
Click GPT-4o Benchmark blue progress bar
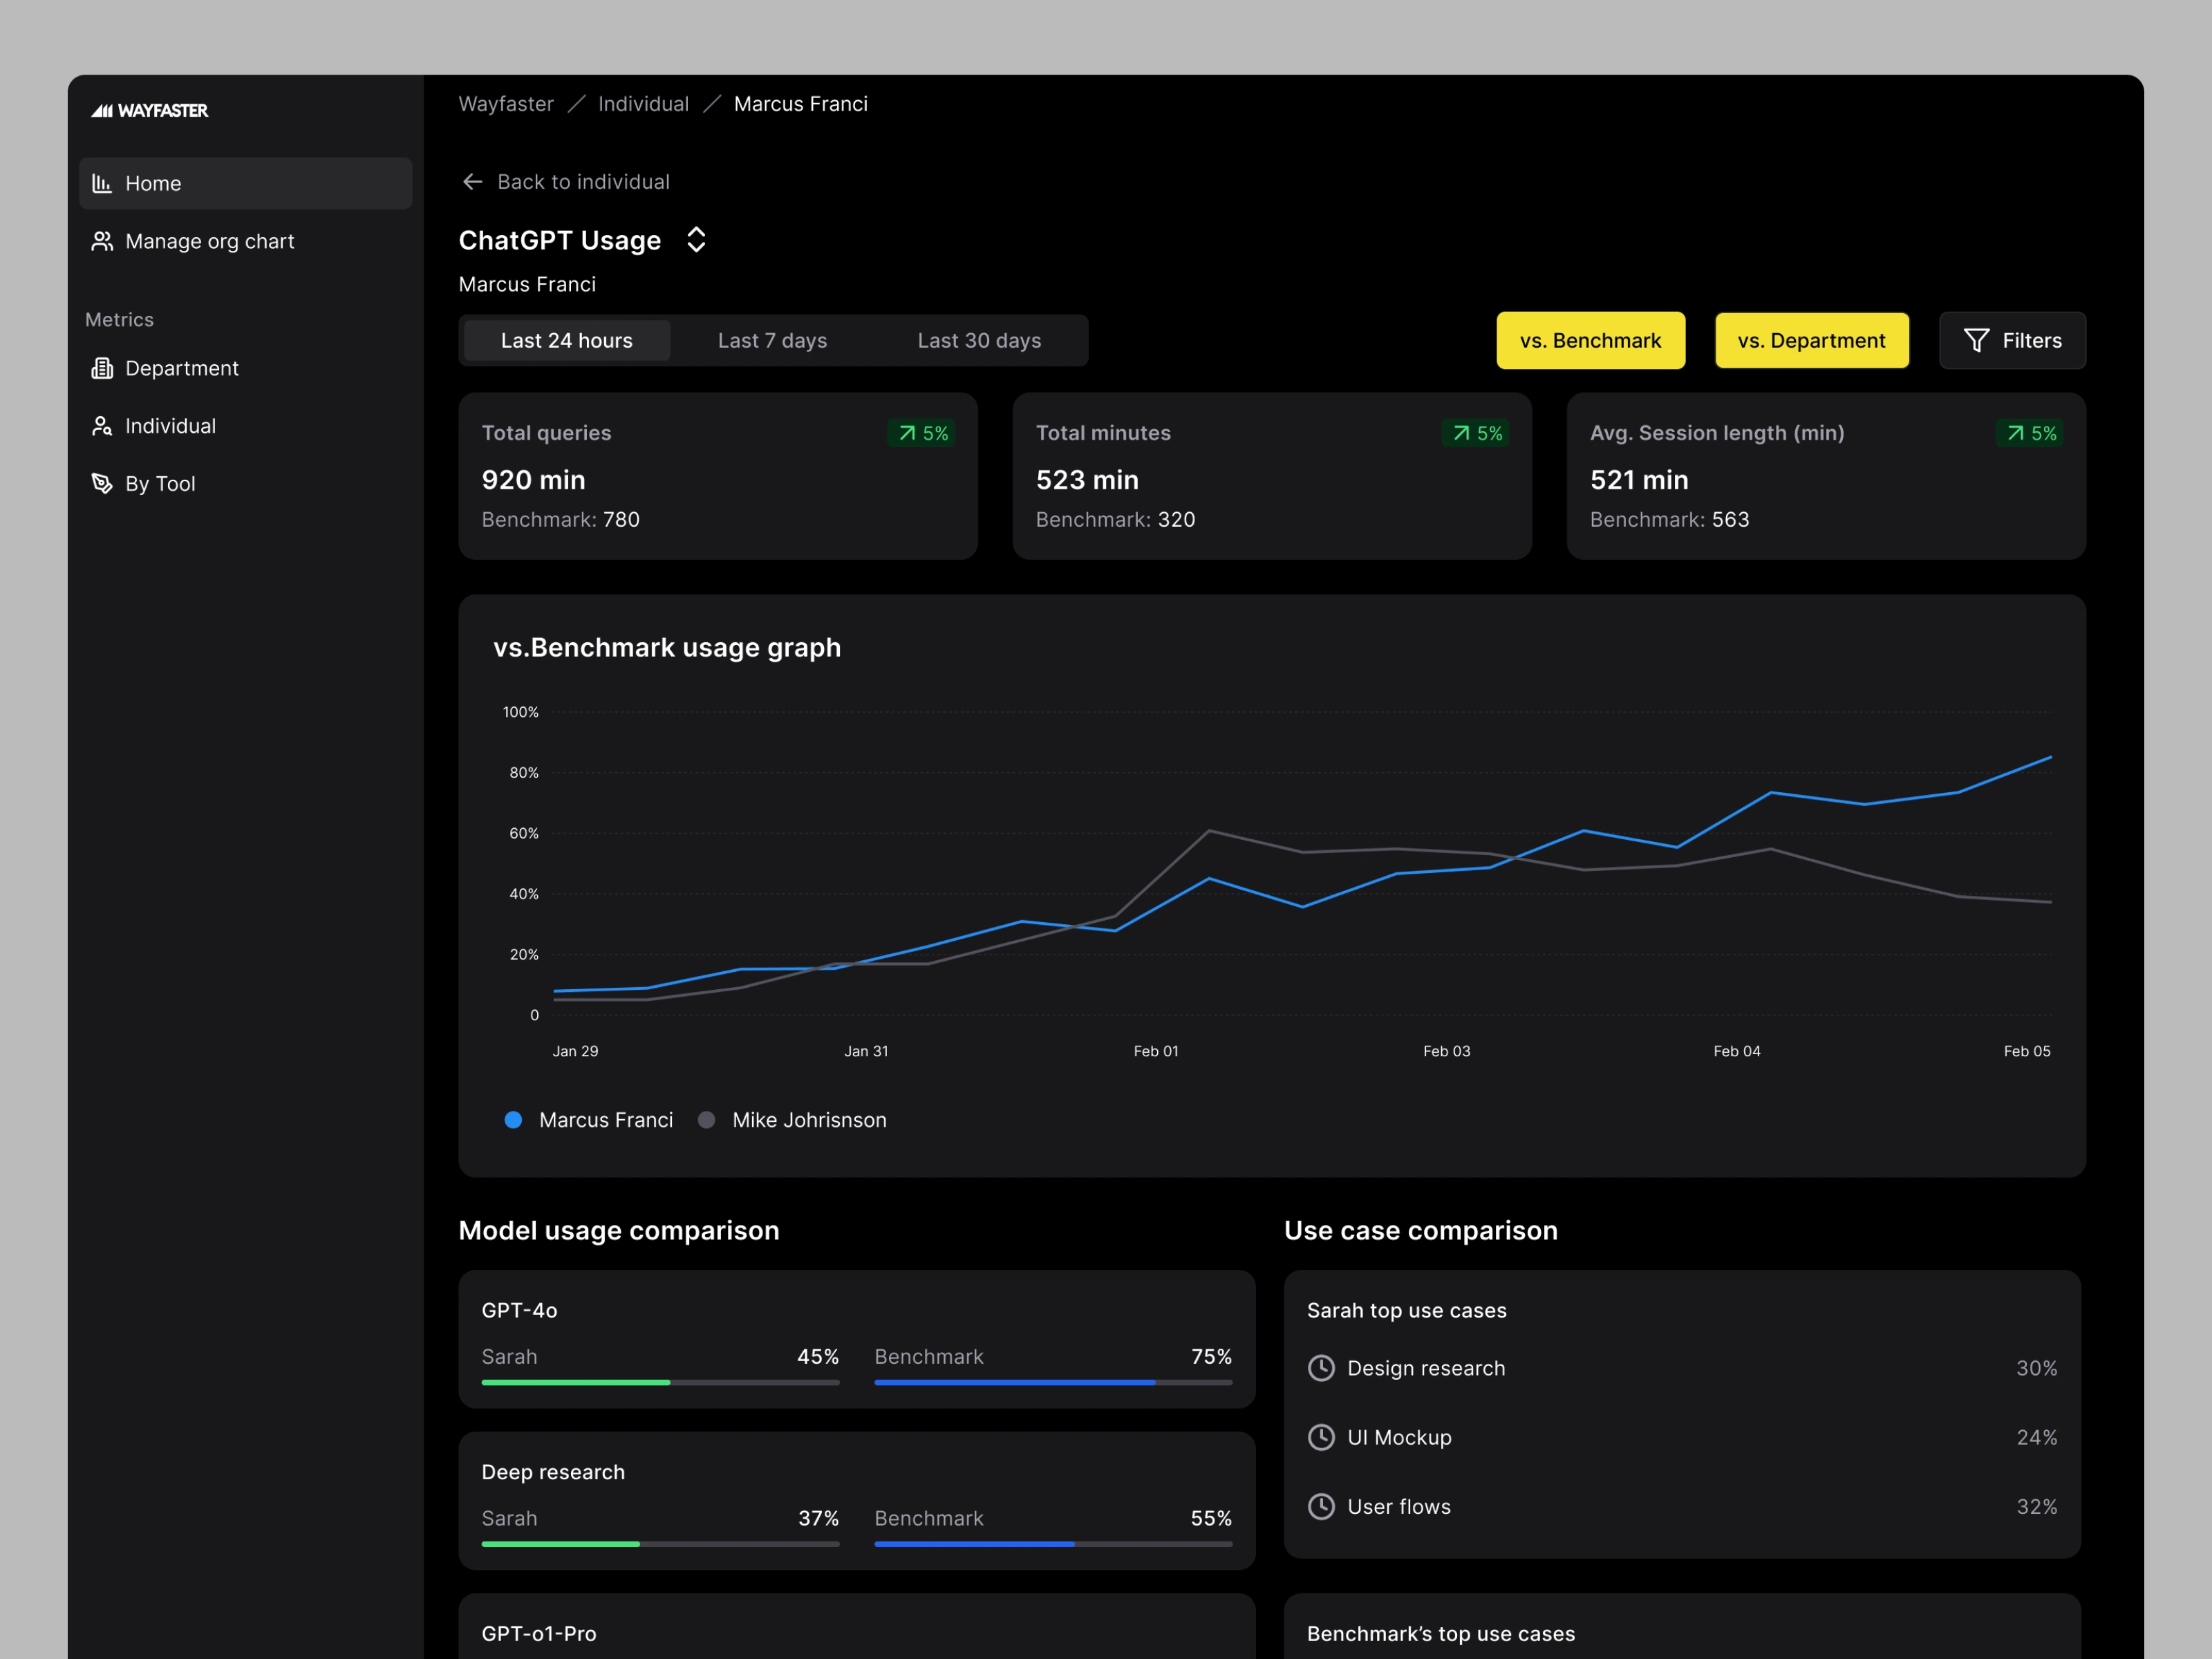point(1053,1382)
